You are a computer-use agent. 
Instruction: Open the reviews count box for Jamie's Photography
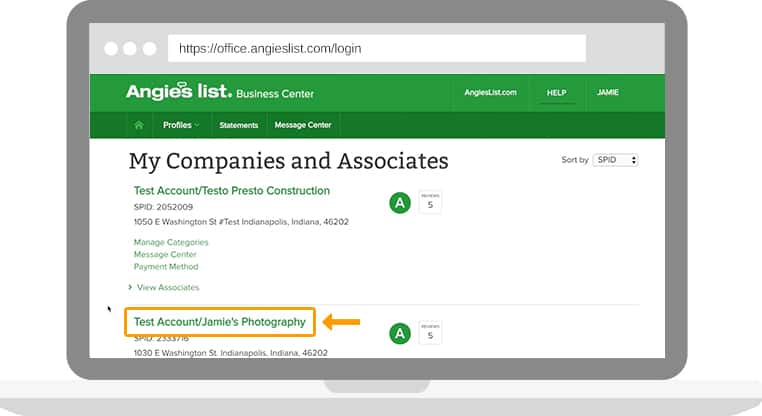click(x=430, y=333)
